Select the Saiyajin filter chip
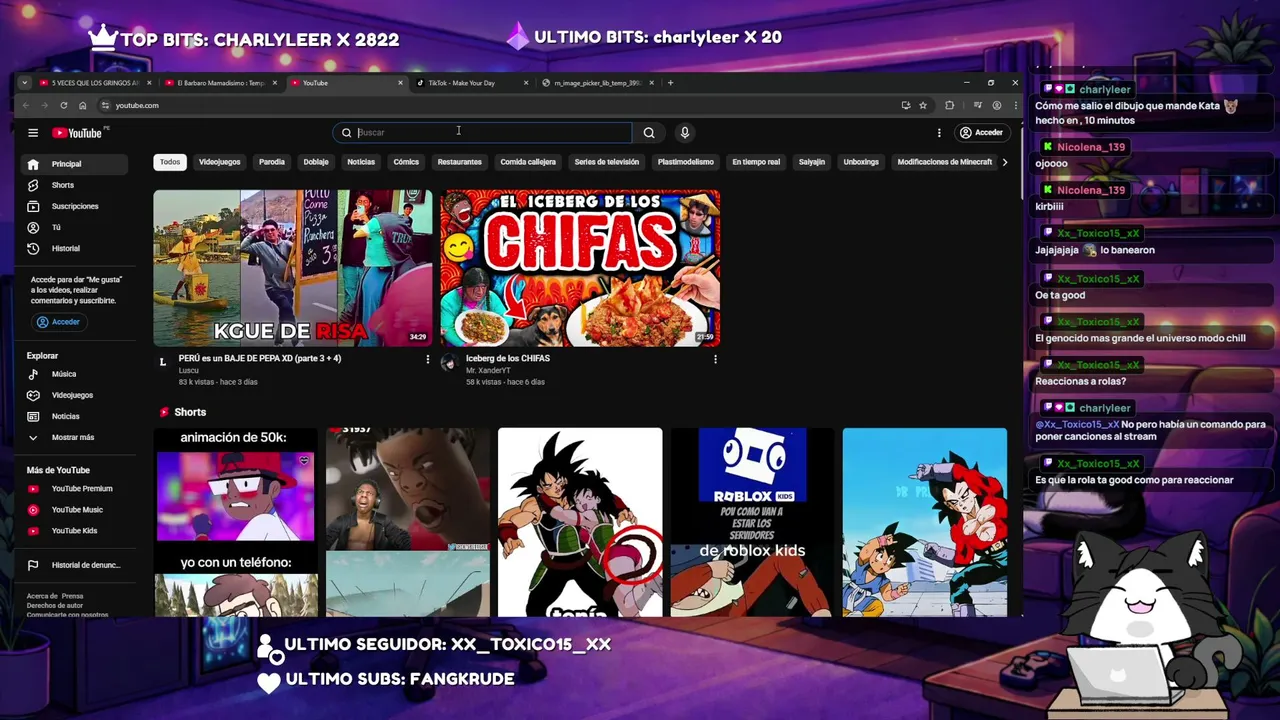The width and height of the screenshot is (1280, 720). click(812, 162)
